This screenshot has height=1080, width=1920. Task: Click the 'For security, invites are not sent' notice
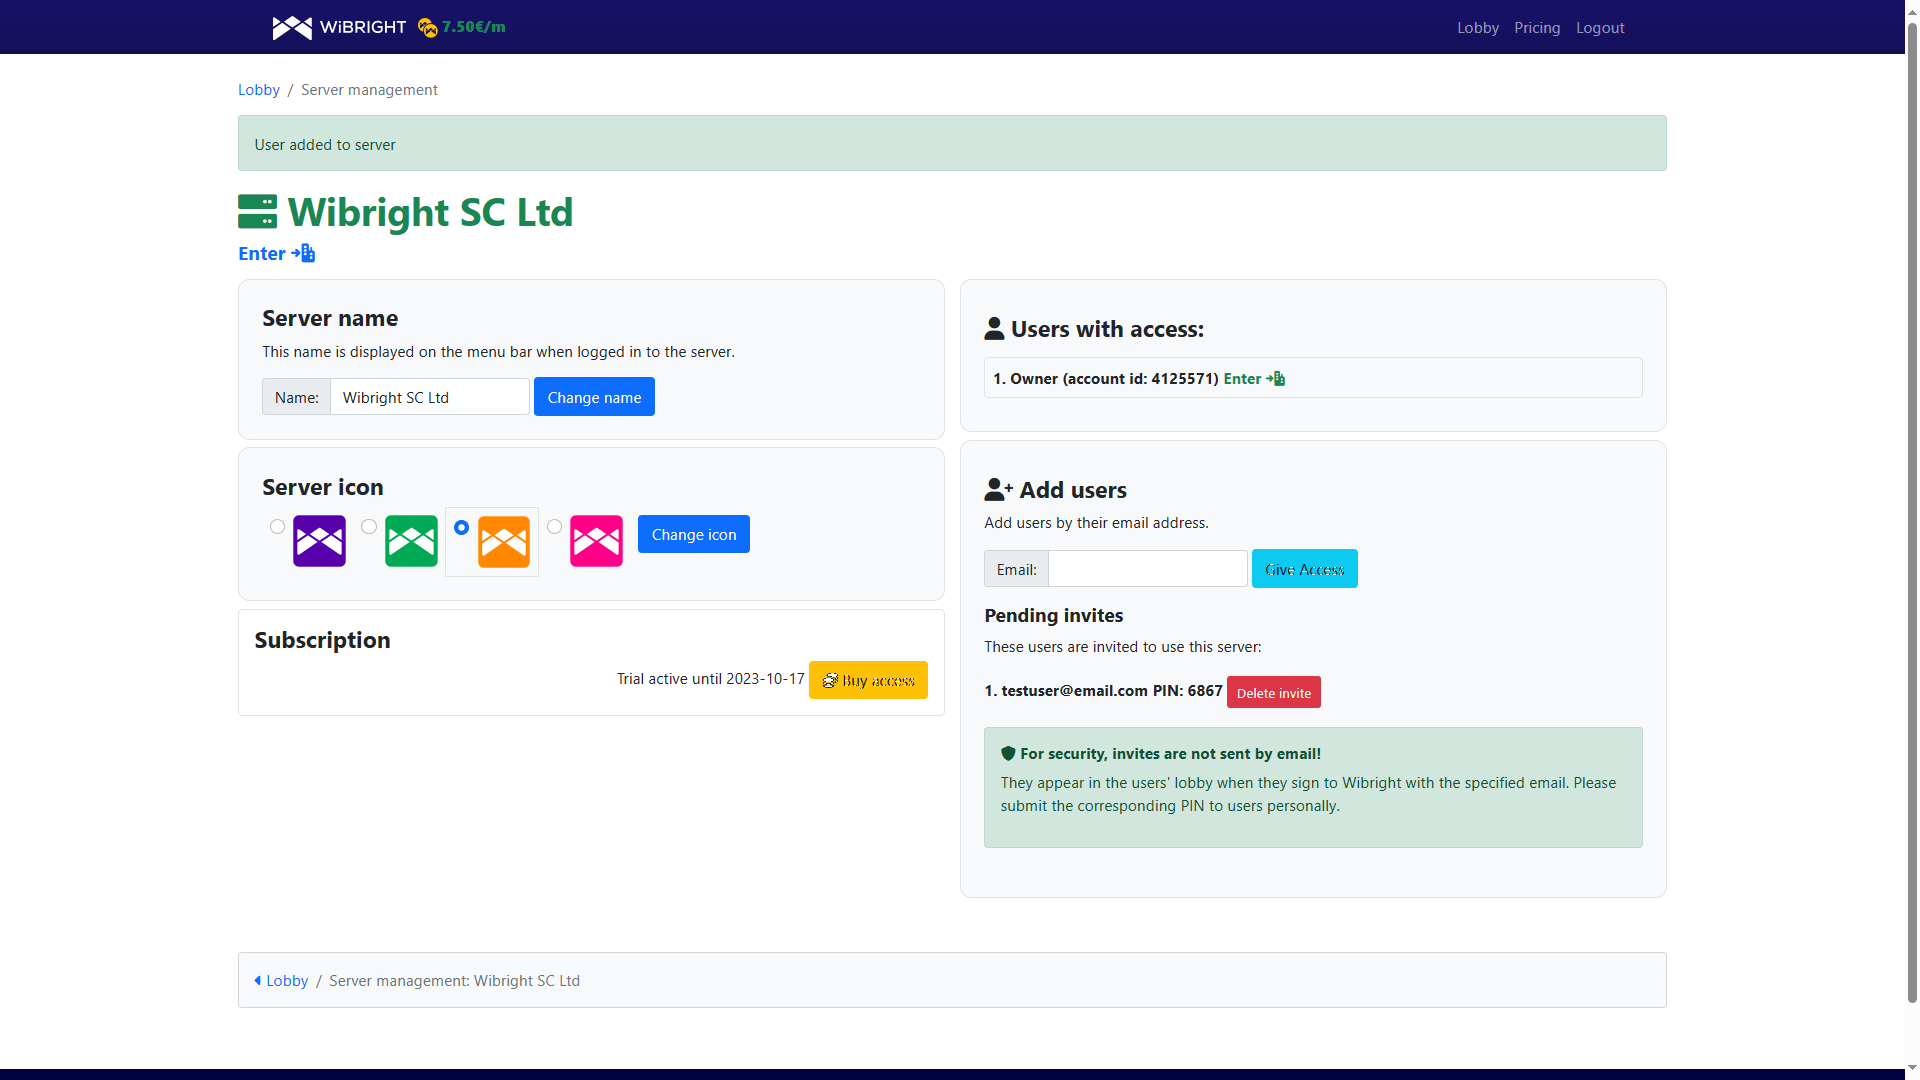(1313, 787)
